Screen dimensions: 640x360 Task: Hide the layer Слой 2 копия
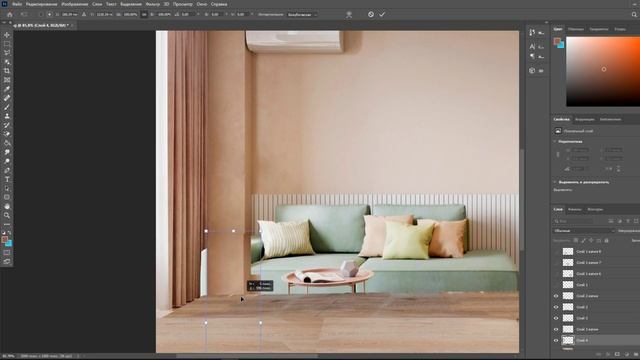coord(556,296)
